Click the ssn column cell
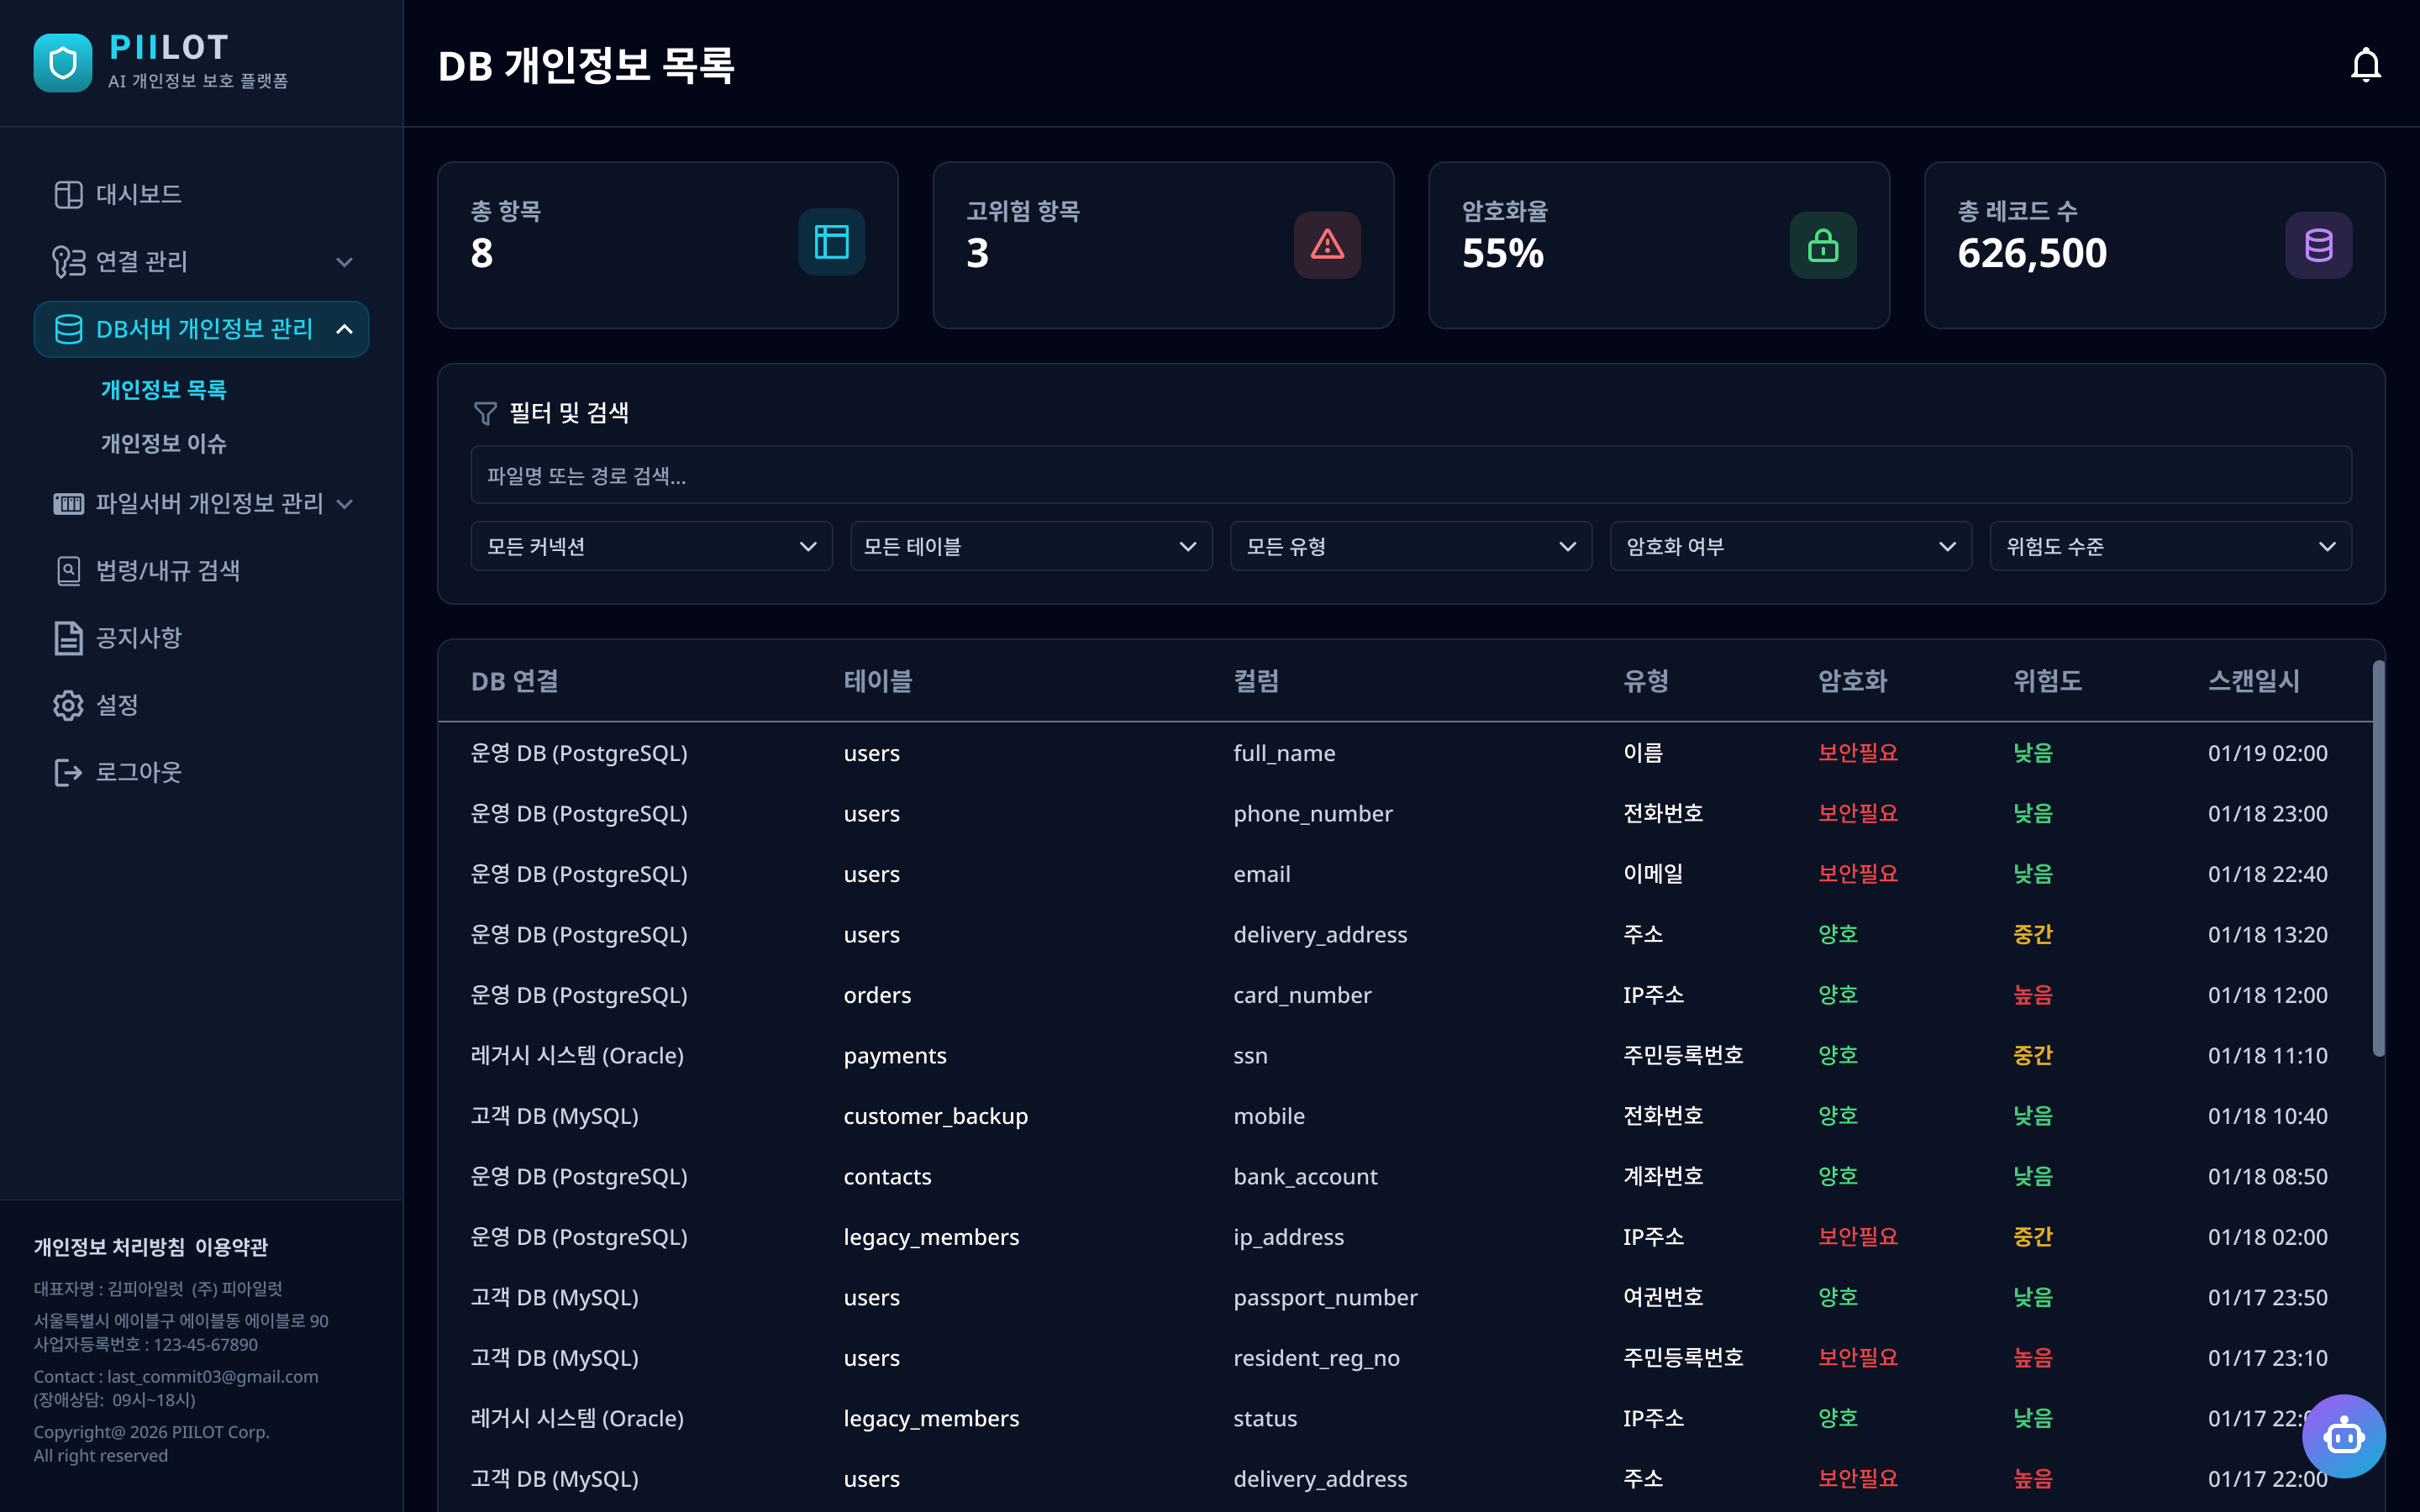The height and width of the screenshot is (1512, 2420). 1250,1056
